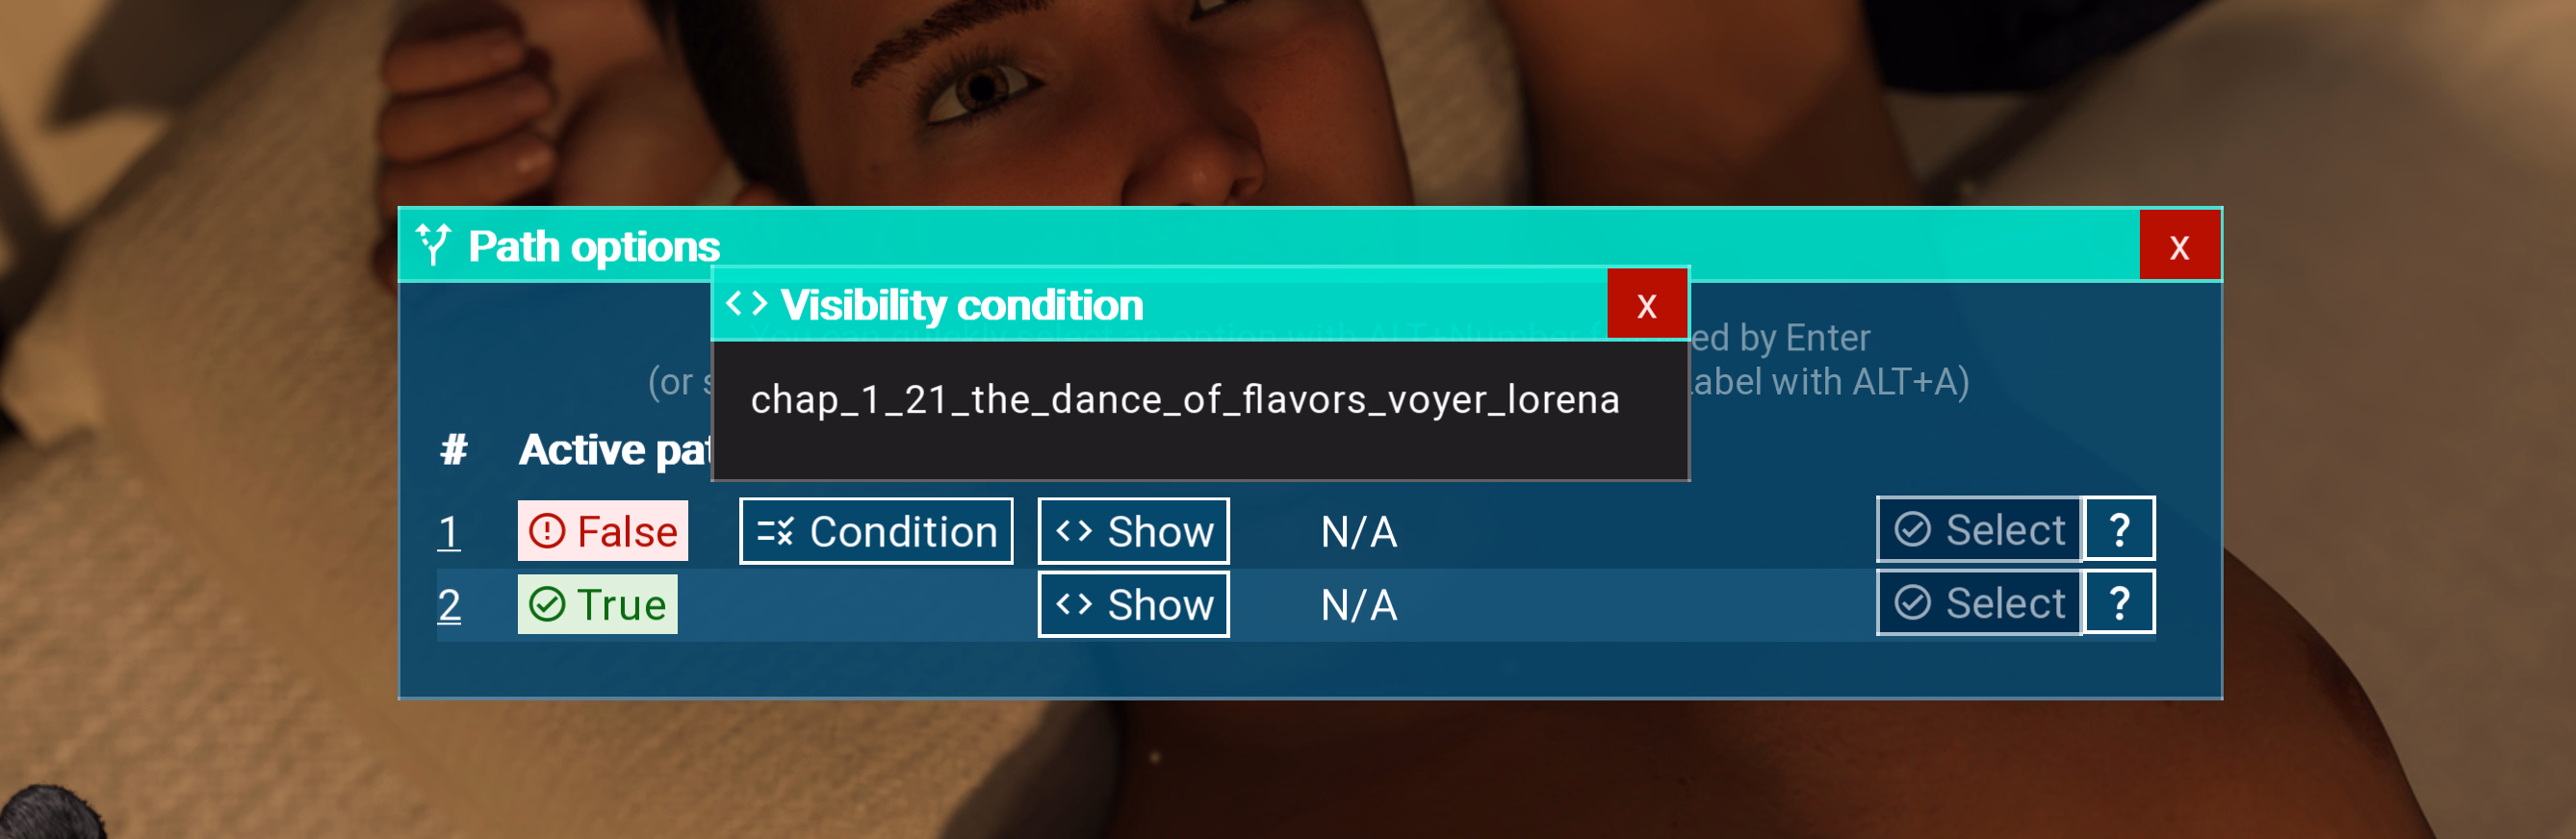Click the chap_1_21 condition text

1184,400
